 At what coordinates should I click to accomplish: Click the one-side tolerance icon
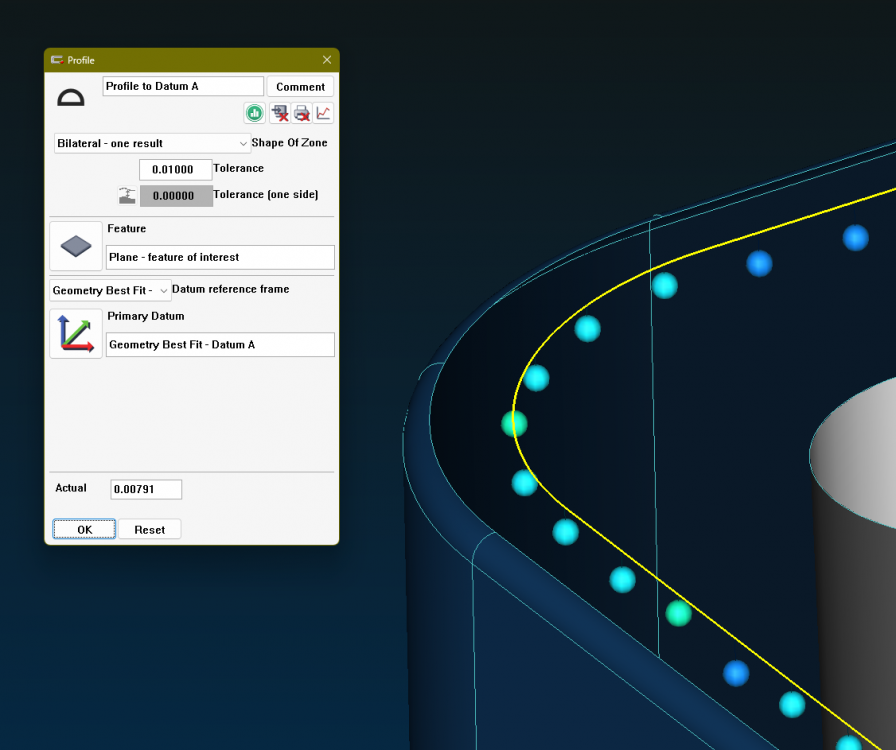click(x=126, y=195)
